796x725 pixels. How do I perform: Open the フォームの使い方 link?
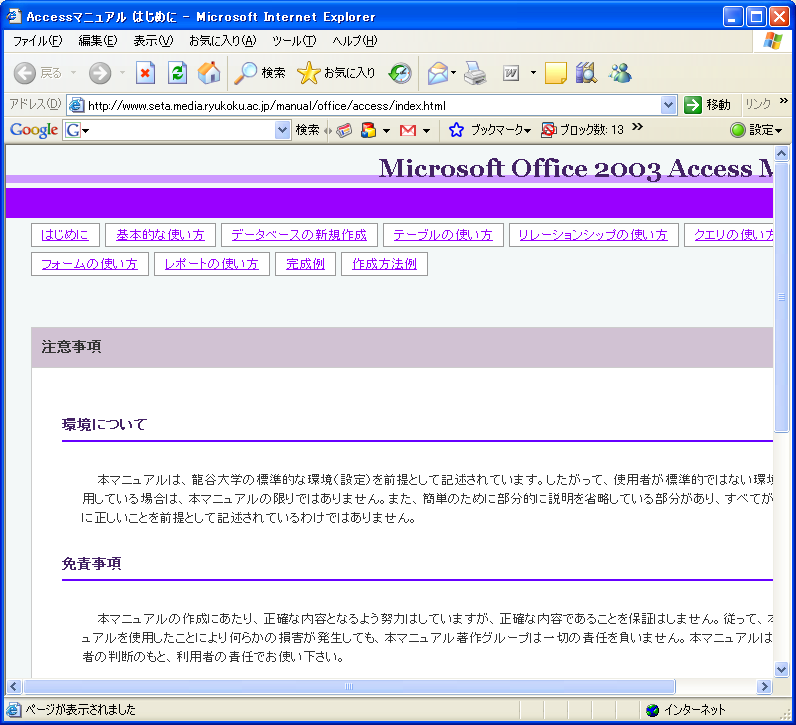(x=89, y=264)
